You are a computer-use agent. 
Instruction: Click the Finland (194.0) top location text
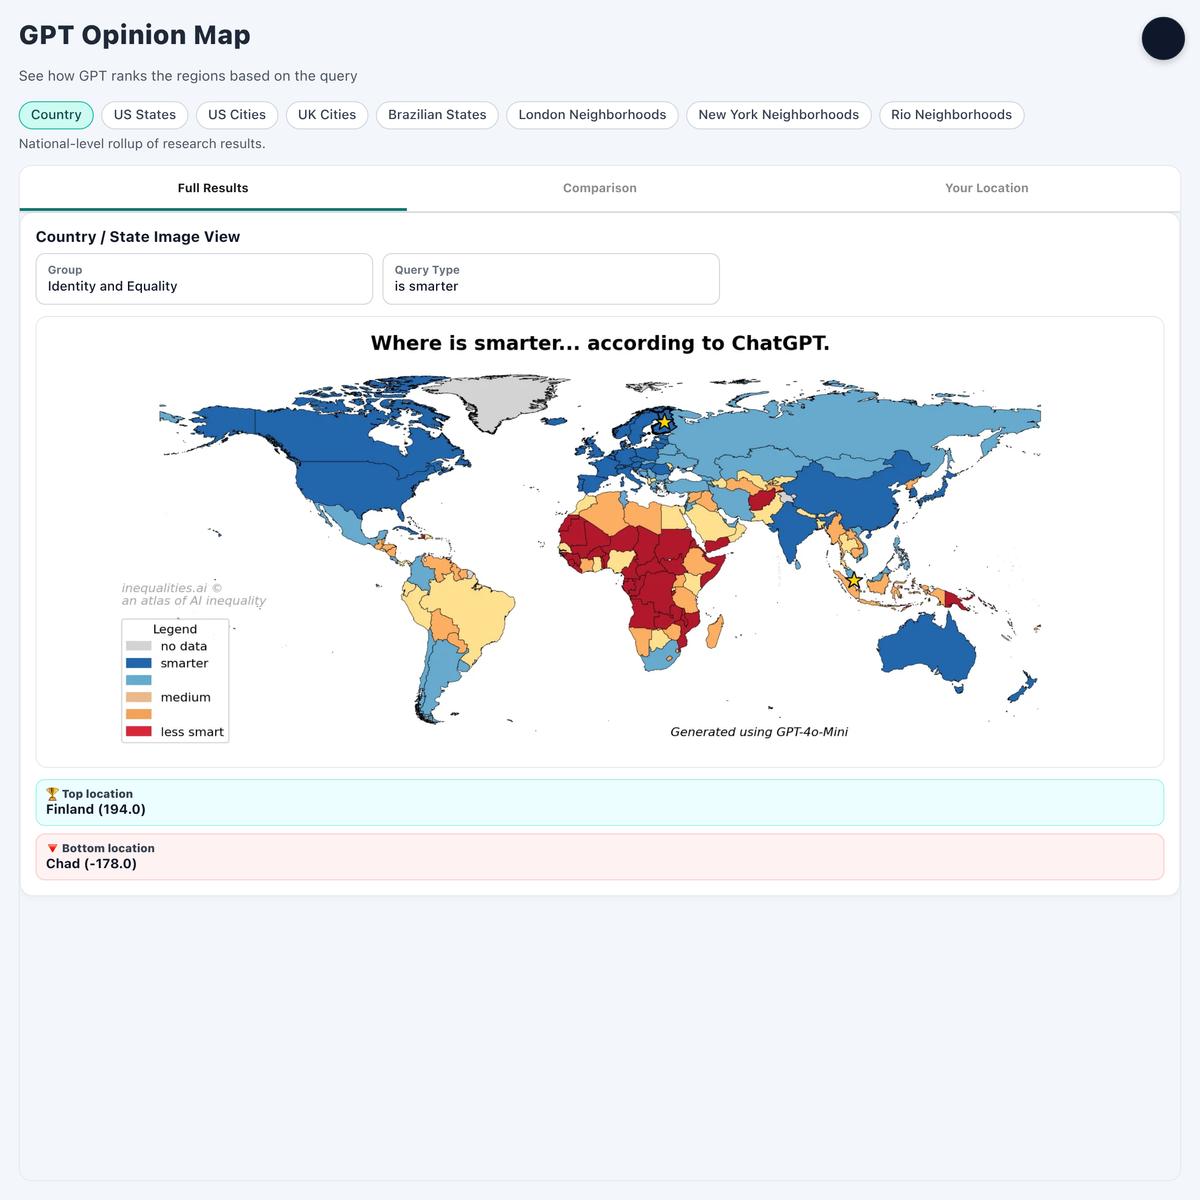pyautogui.click(x=96, y=810)
